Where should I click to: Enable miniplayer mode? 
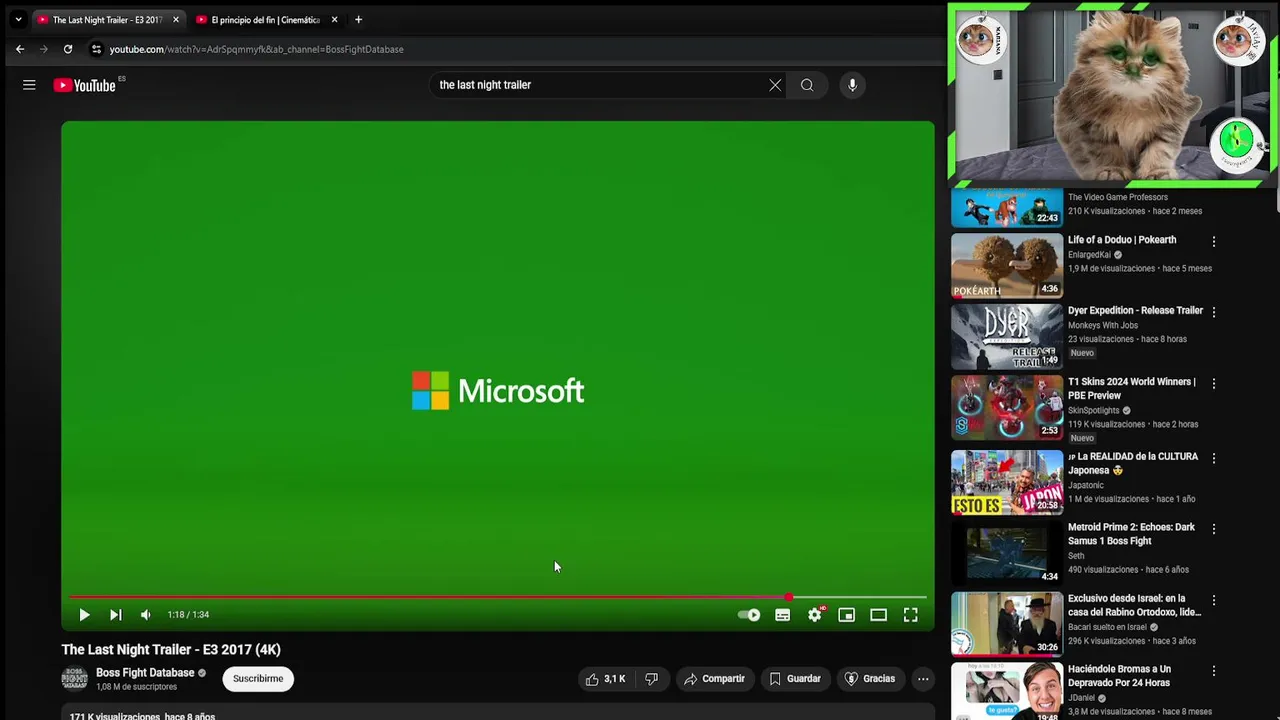[847, 615]
